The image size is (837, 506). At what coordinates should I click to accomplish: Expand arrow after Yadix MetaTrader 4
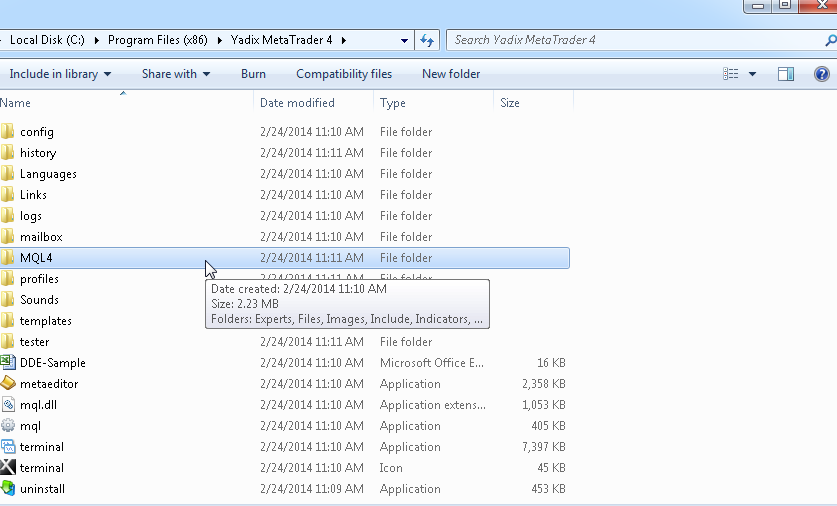343,40
